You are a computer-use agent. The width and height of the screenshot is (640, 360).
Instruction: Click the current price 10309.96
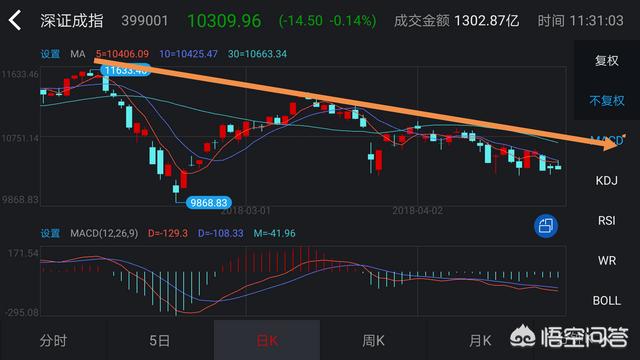pyautogui.click(x=224, y=21)
